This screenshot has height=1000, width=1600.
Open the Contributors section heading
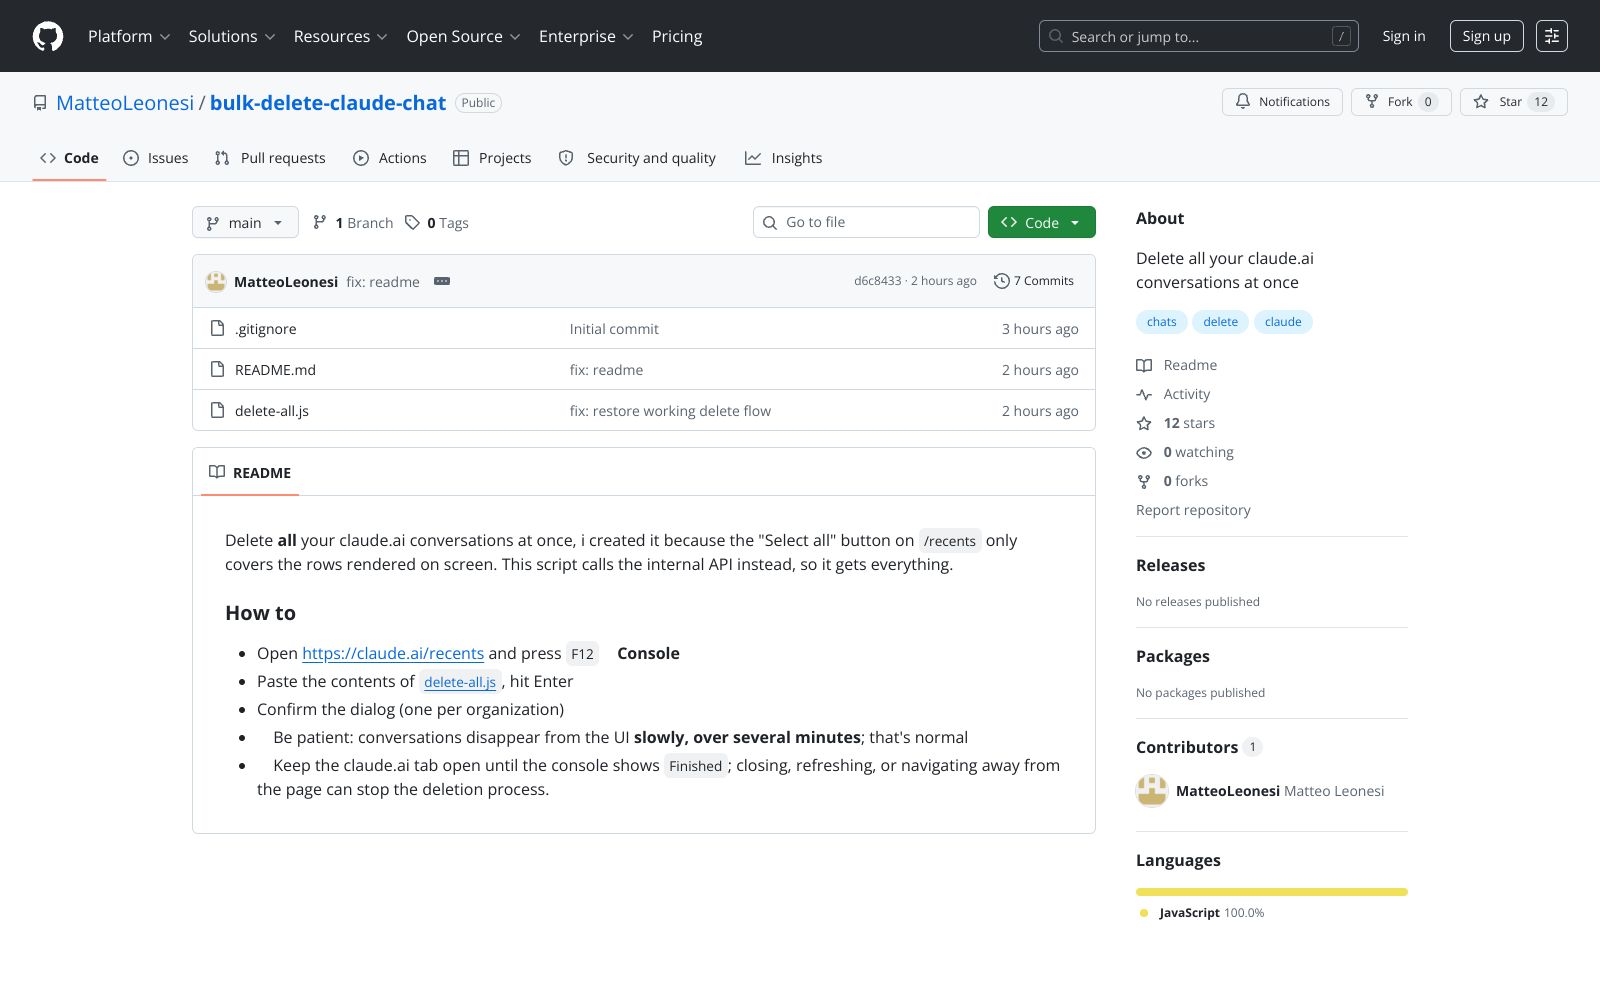1199,747
